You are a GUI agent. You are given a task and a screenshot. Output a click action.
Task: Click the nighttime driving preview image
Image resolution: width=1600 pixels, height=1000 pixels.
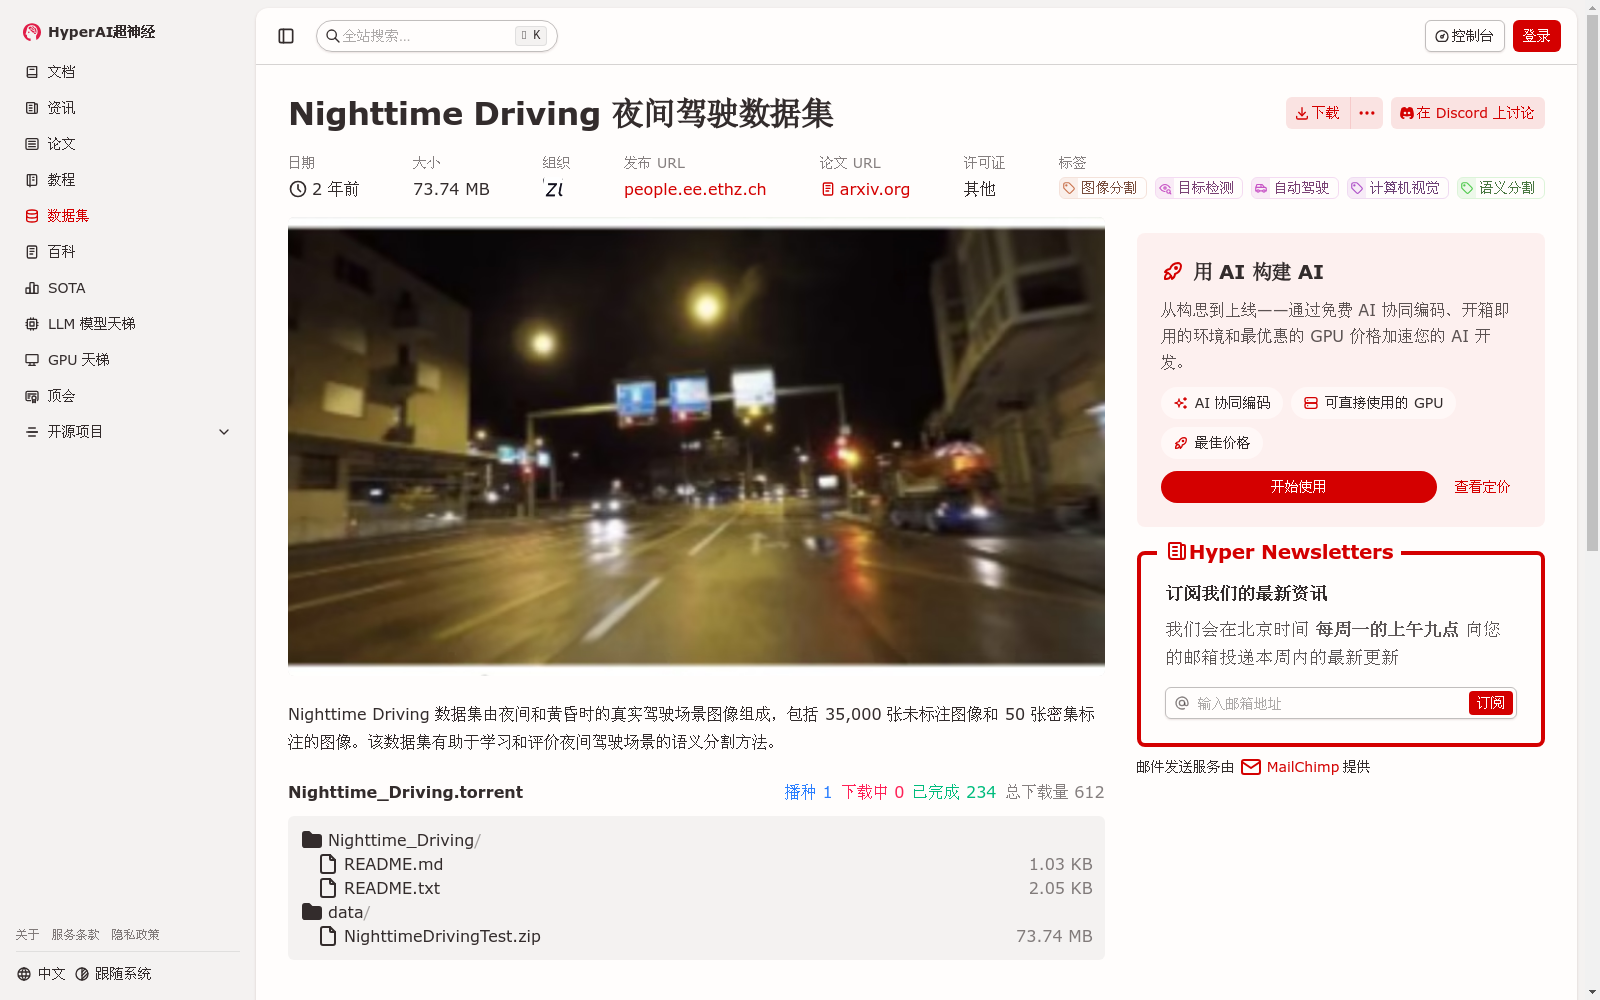coord(696,447)
